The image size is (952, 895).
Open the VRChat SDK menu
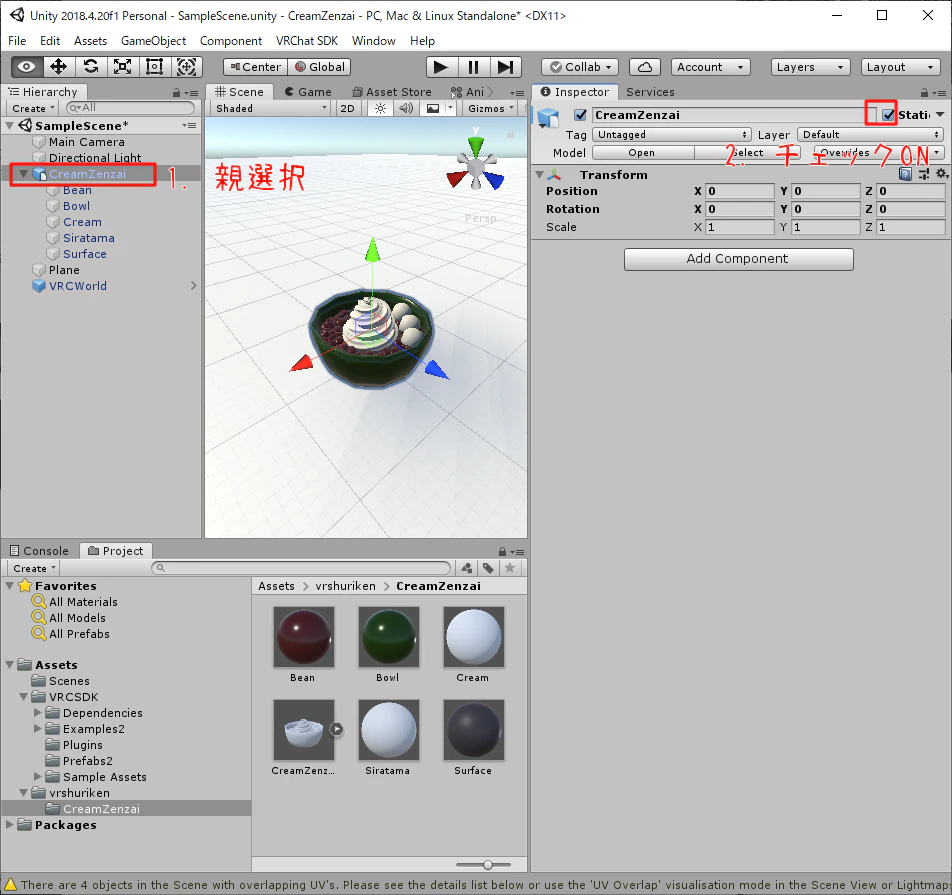pos(307,41)
